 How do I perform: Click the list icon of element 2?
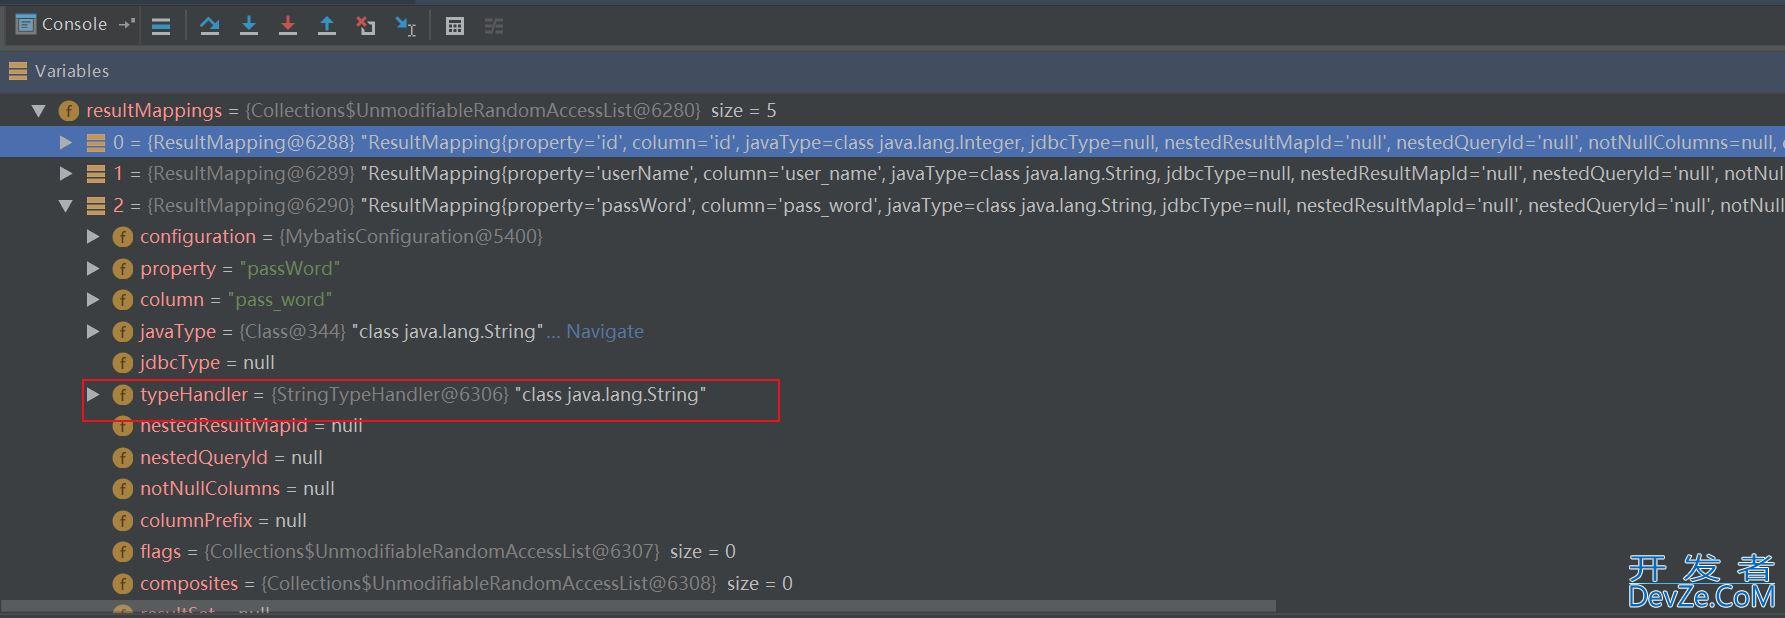coord(96,205)
